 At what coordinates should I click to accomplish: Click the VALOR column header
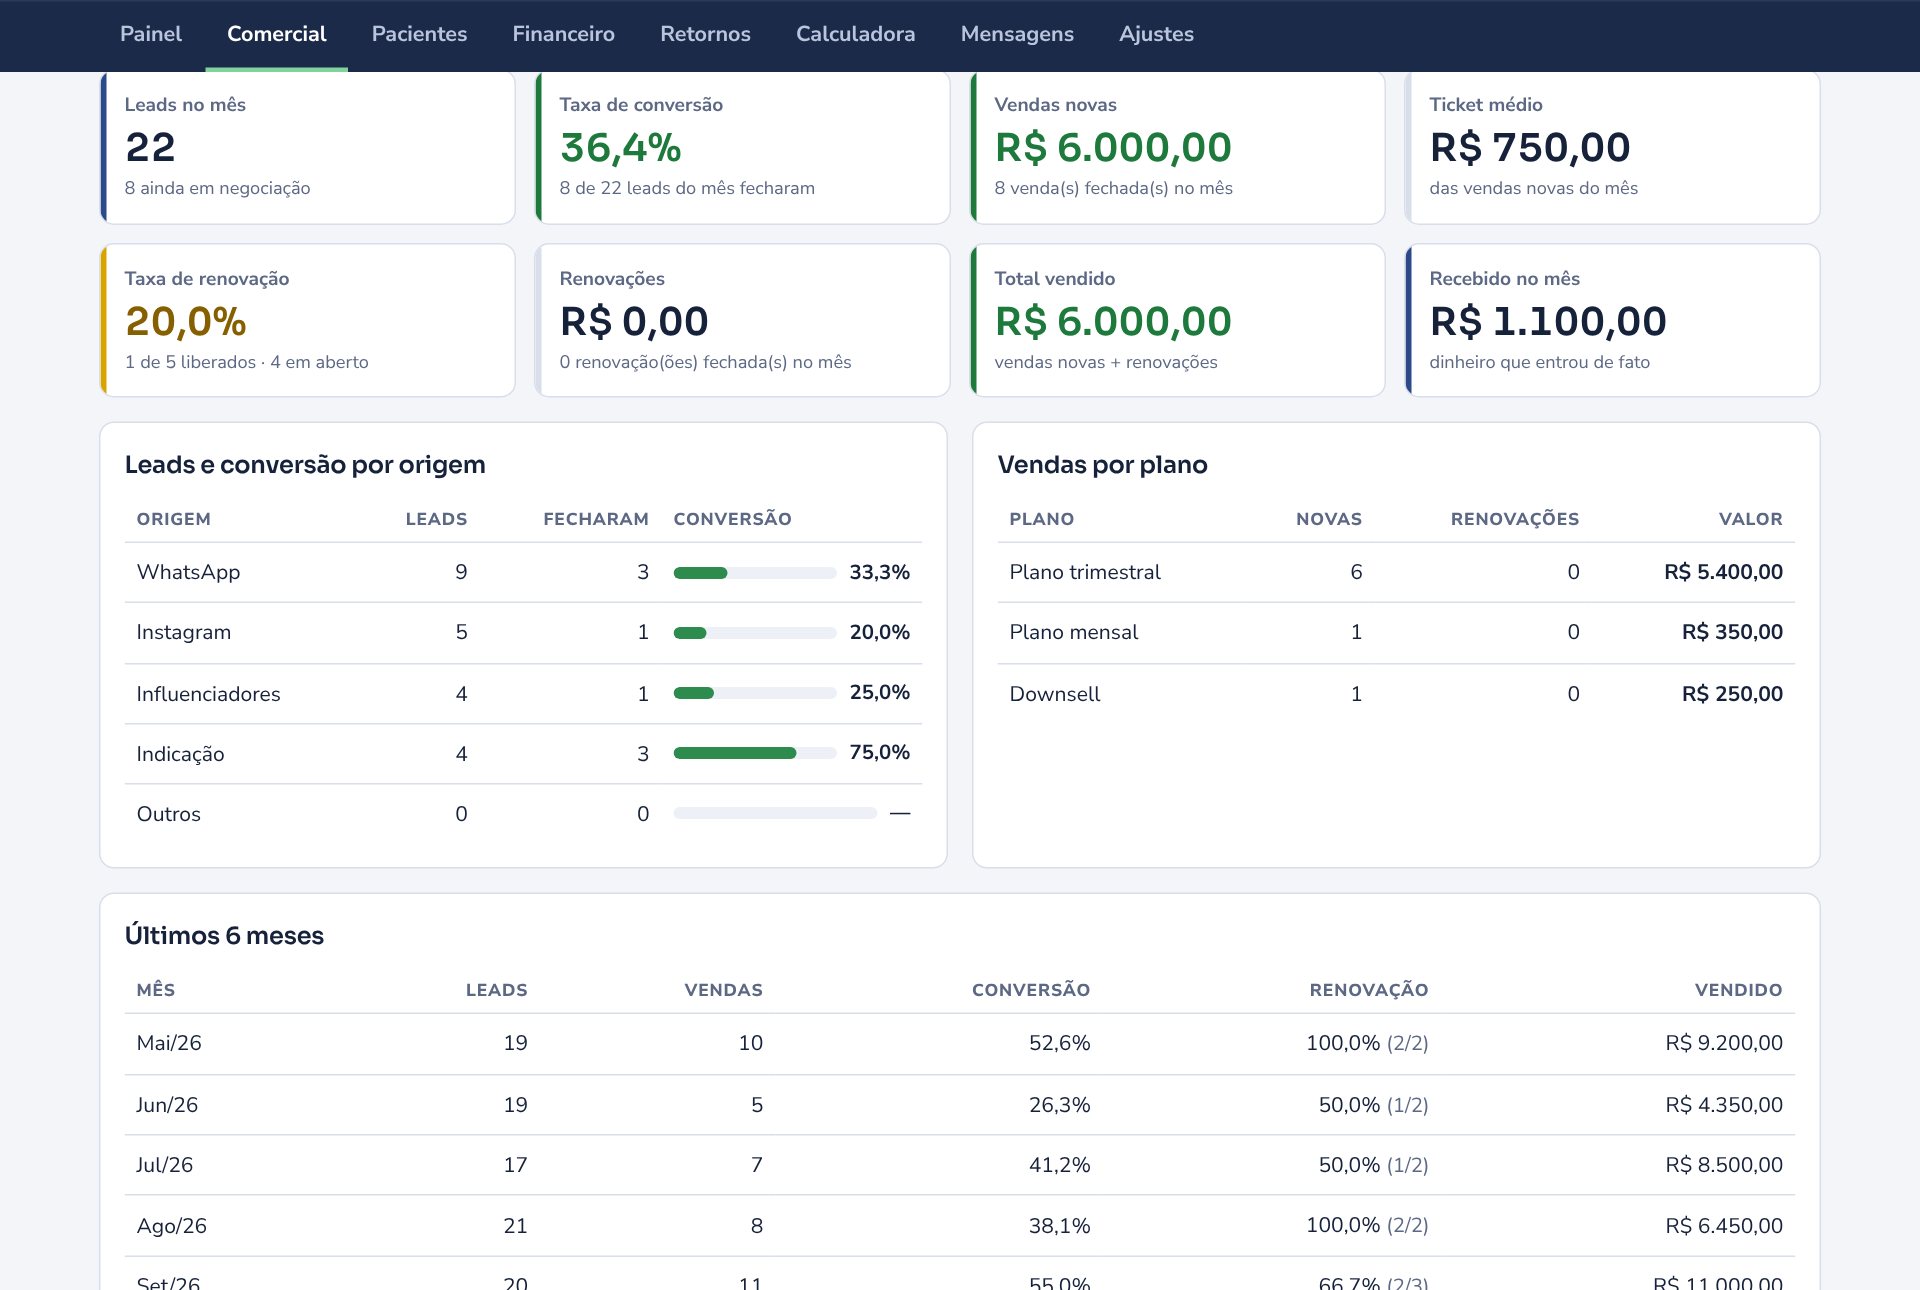1751,519
